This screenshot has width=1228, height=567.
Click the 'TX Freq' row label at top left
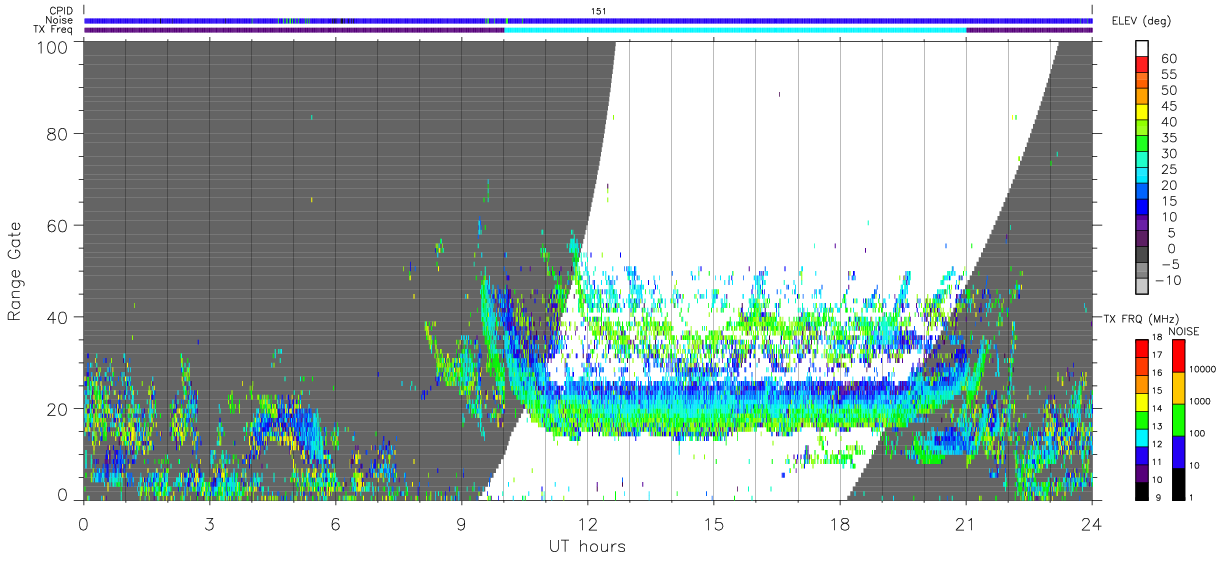53,30
